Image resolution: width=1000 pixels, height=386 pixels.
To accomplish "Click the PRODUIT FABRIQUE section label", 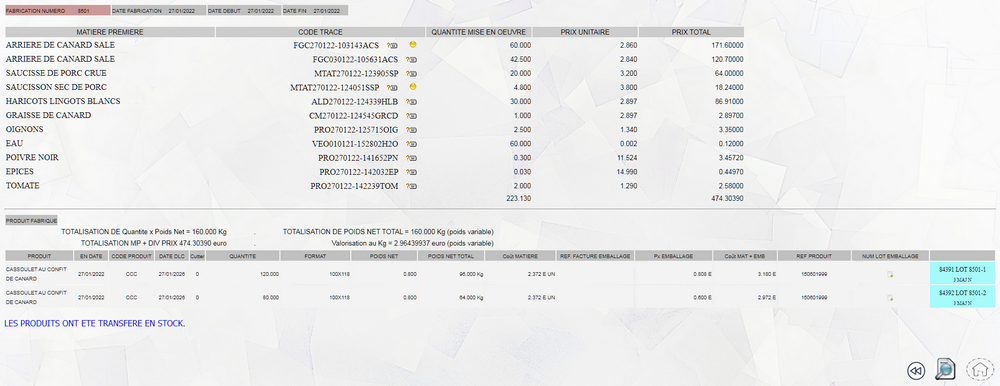I will (31, 220).
